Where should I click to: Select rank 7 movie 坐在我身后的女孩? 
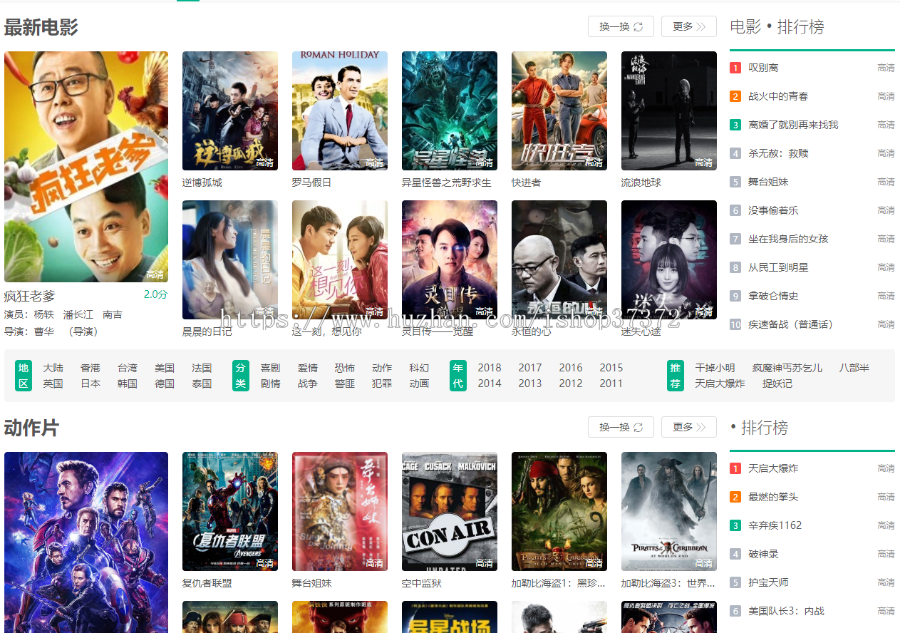click(x=788, y=239)
